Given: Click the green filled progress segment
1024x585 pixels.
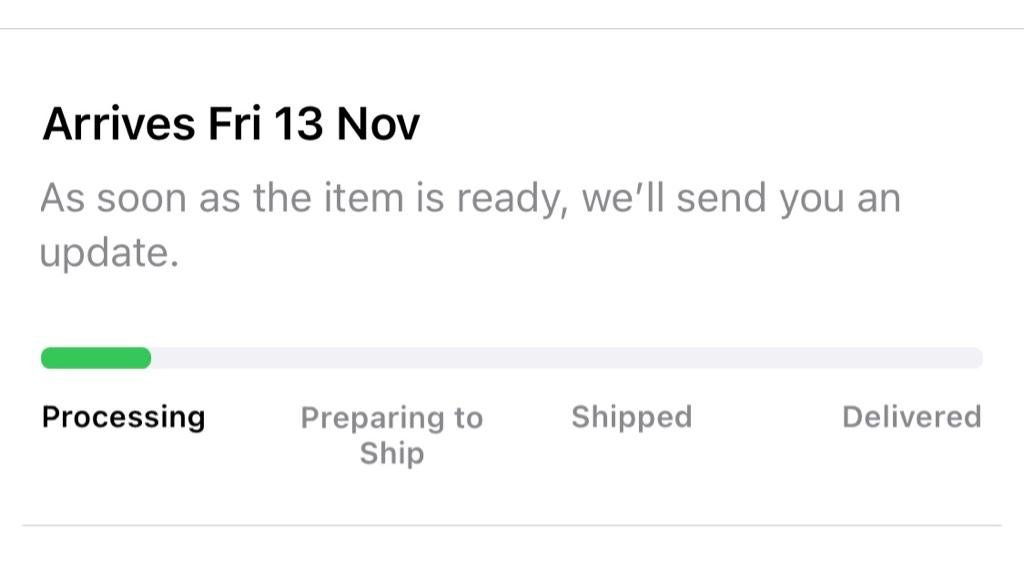Looking at the screenshot, I should 96,358.
